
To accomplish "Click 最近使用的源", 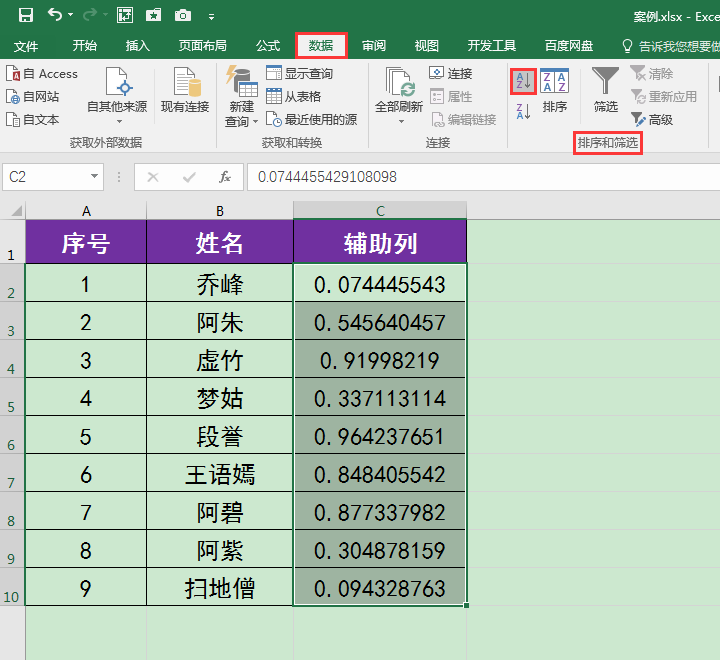I will (x=312, y=119).
